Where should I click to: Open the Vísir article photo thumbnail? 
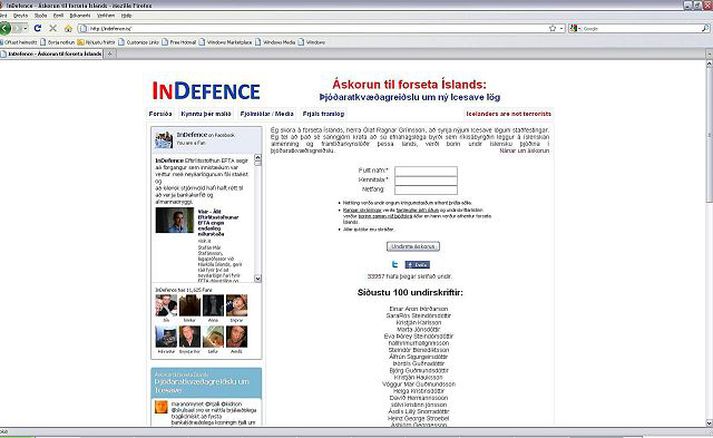tap(175, 220)
